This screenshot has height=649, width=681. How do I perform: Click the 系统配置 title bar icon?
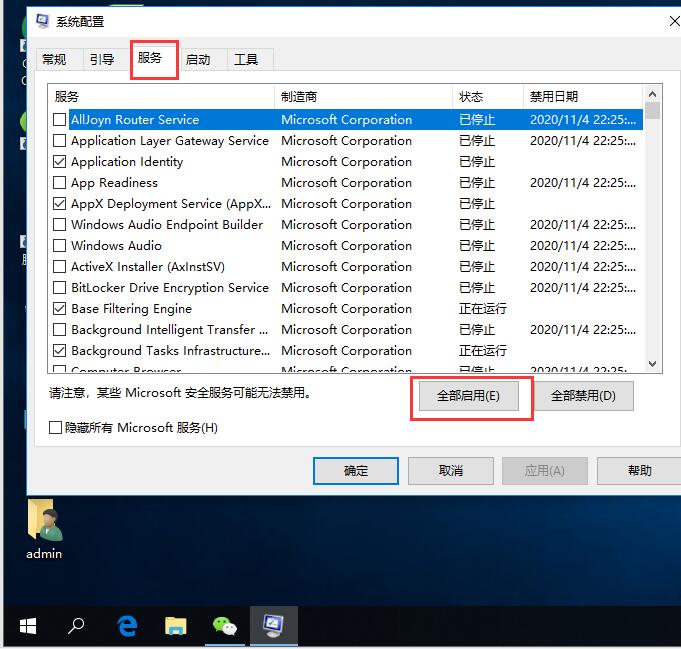[43, 21]
